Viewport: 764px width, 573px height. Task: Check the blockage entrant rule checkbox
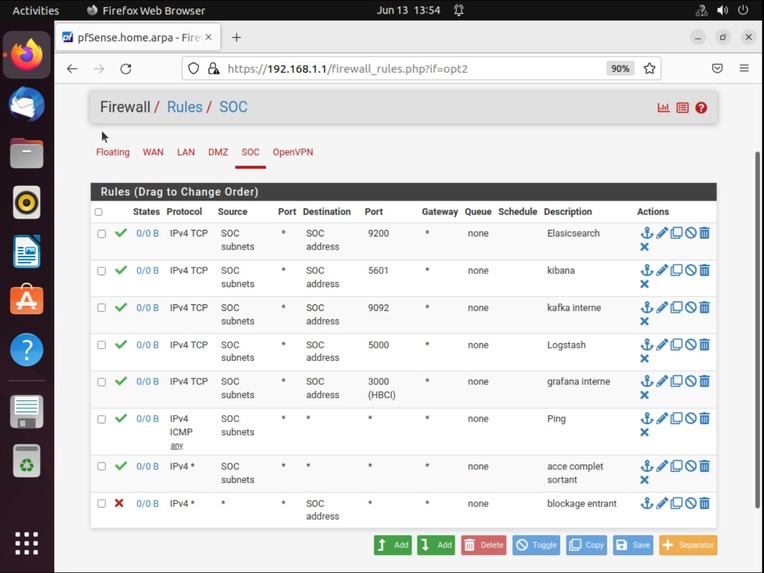point(101,503)
